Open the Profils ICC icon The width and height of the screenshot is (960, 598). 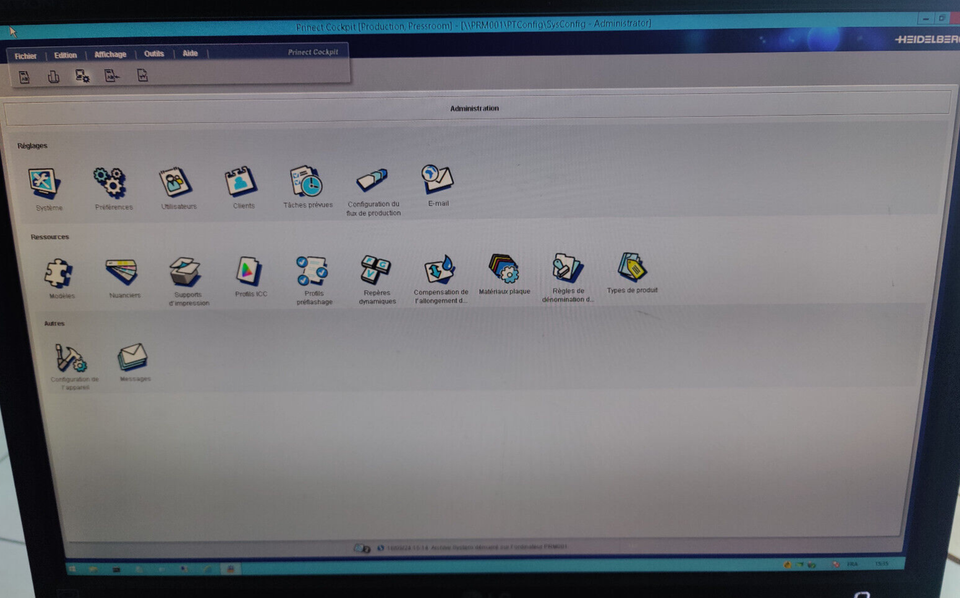tap(249, 271)
